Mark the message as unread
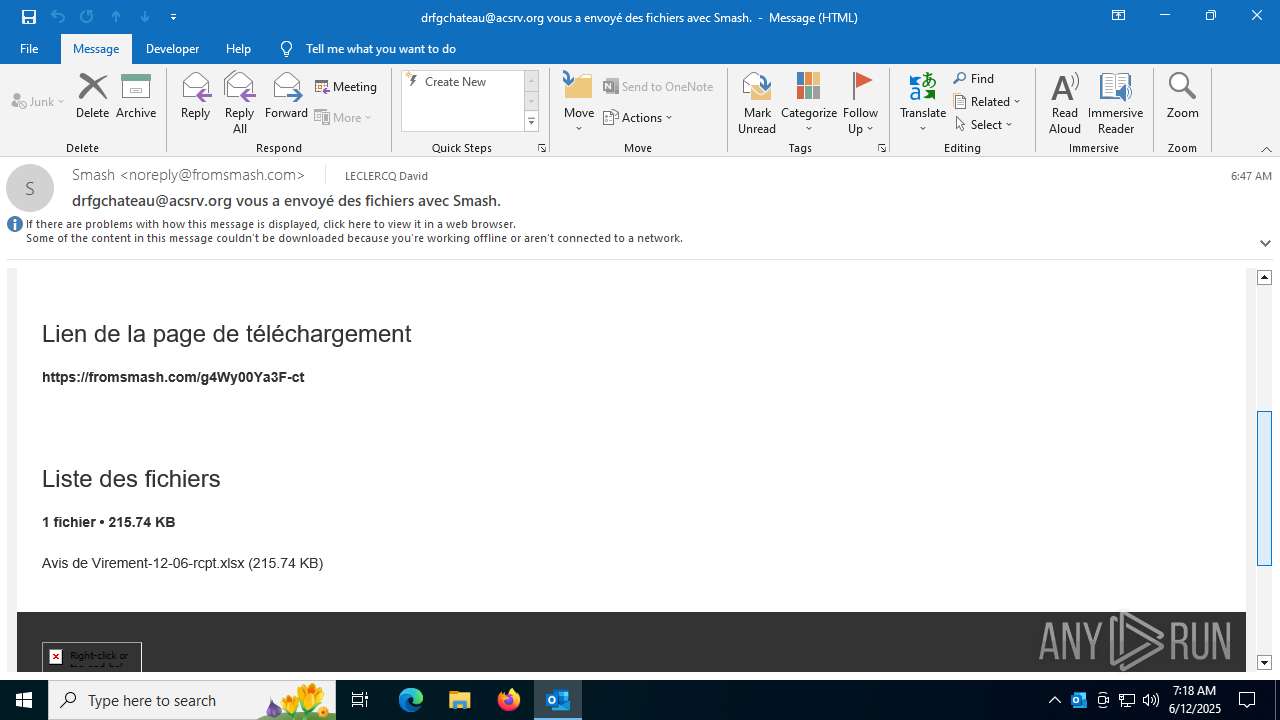Screen dimensions: 1280x720 pyautogui.click(x=757, y=102)
